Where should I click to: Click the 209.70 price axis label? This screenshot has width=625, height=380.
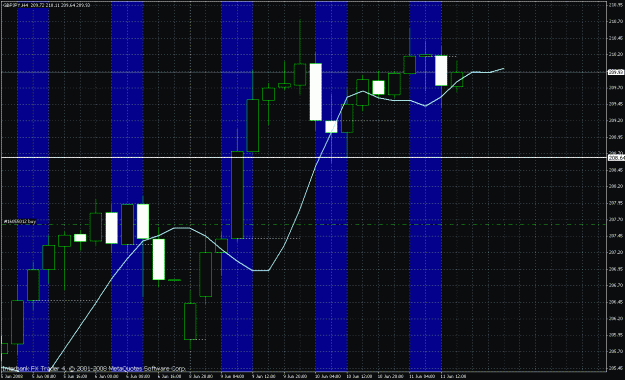point(616,87)
